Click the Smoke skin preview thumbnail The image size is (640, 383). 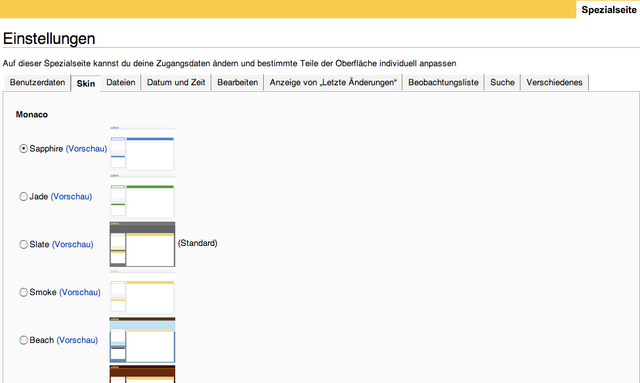(x=142, y=292)
